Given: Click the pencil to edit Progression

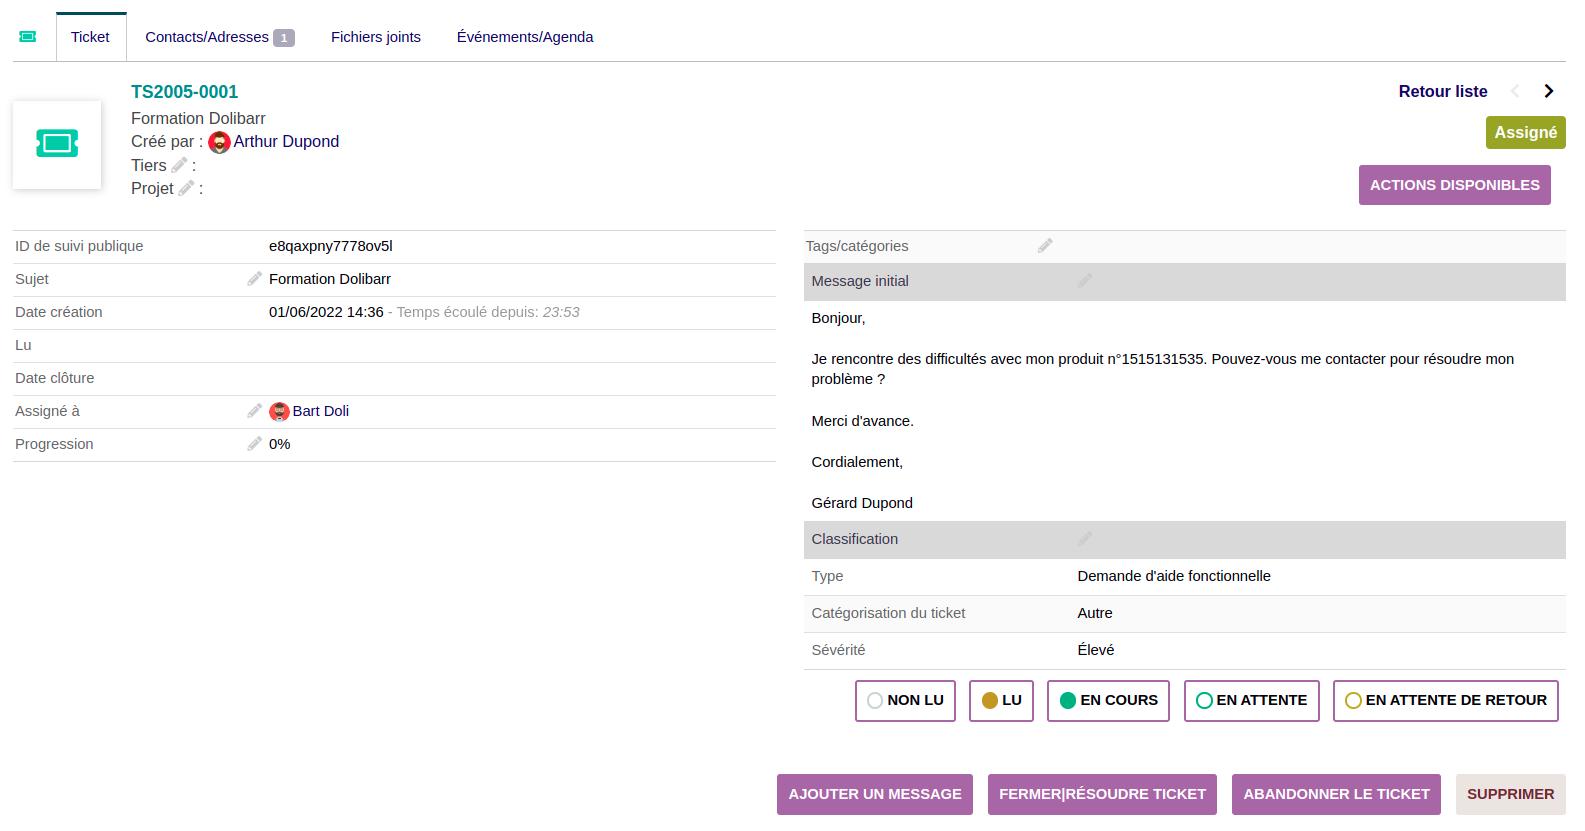Looking at the screenshot, I should coord(255,444).
